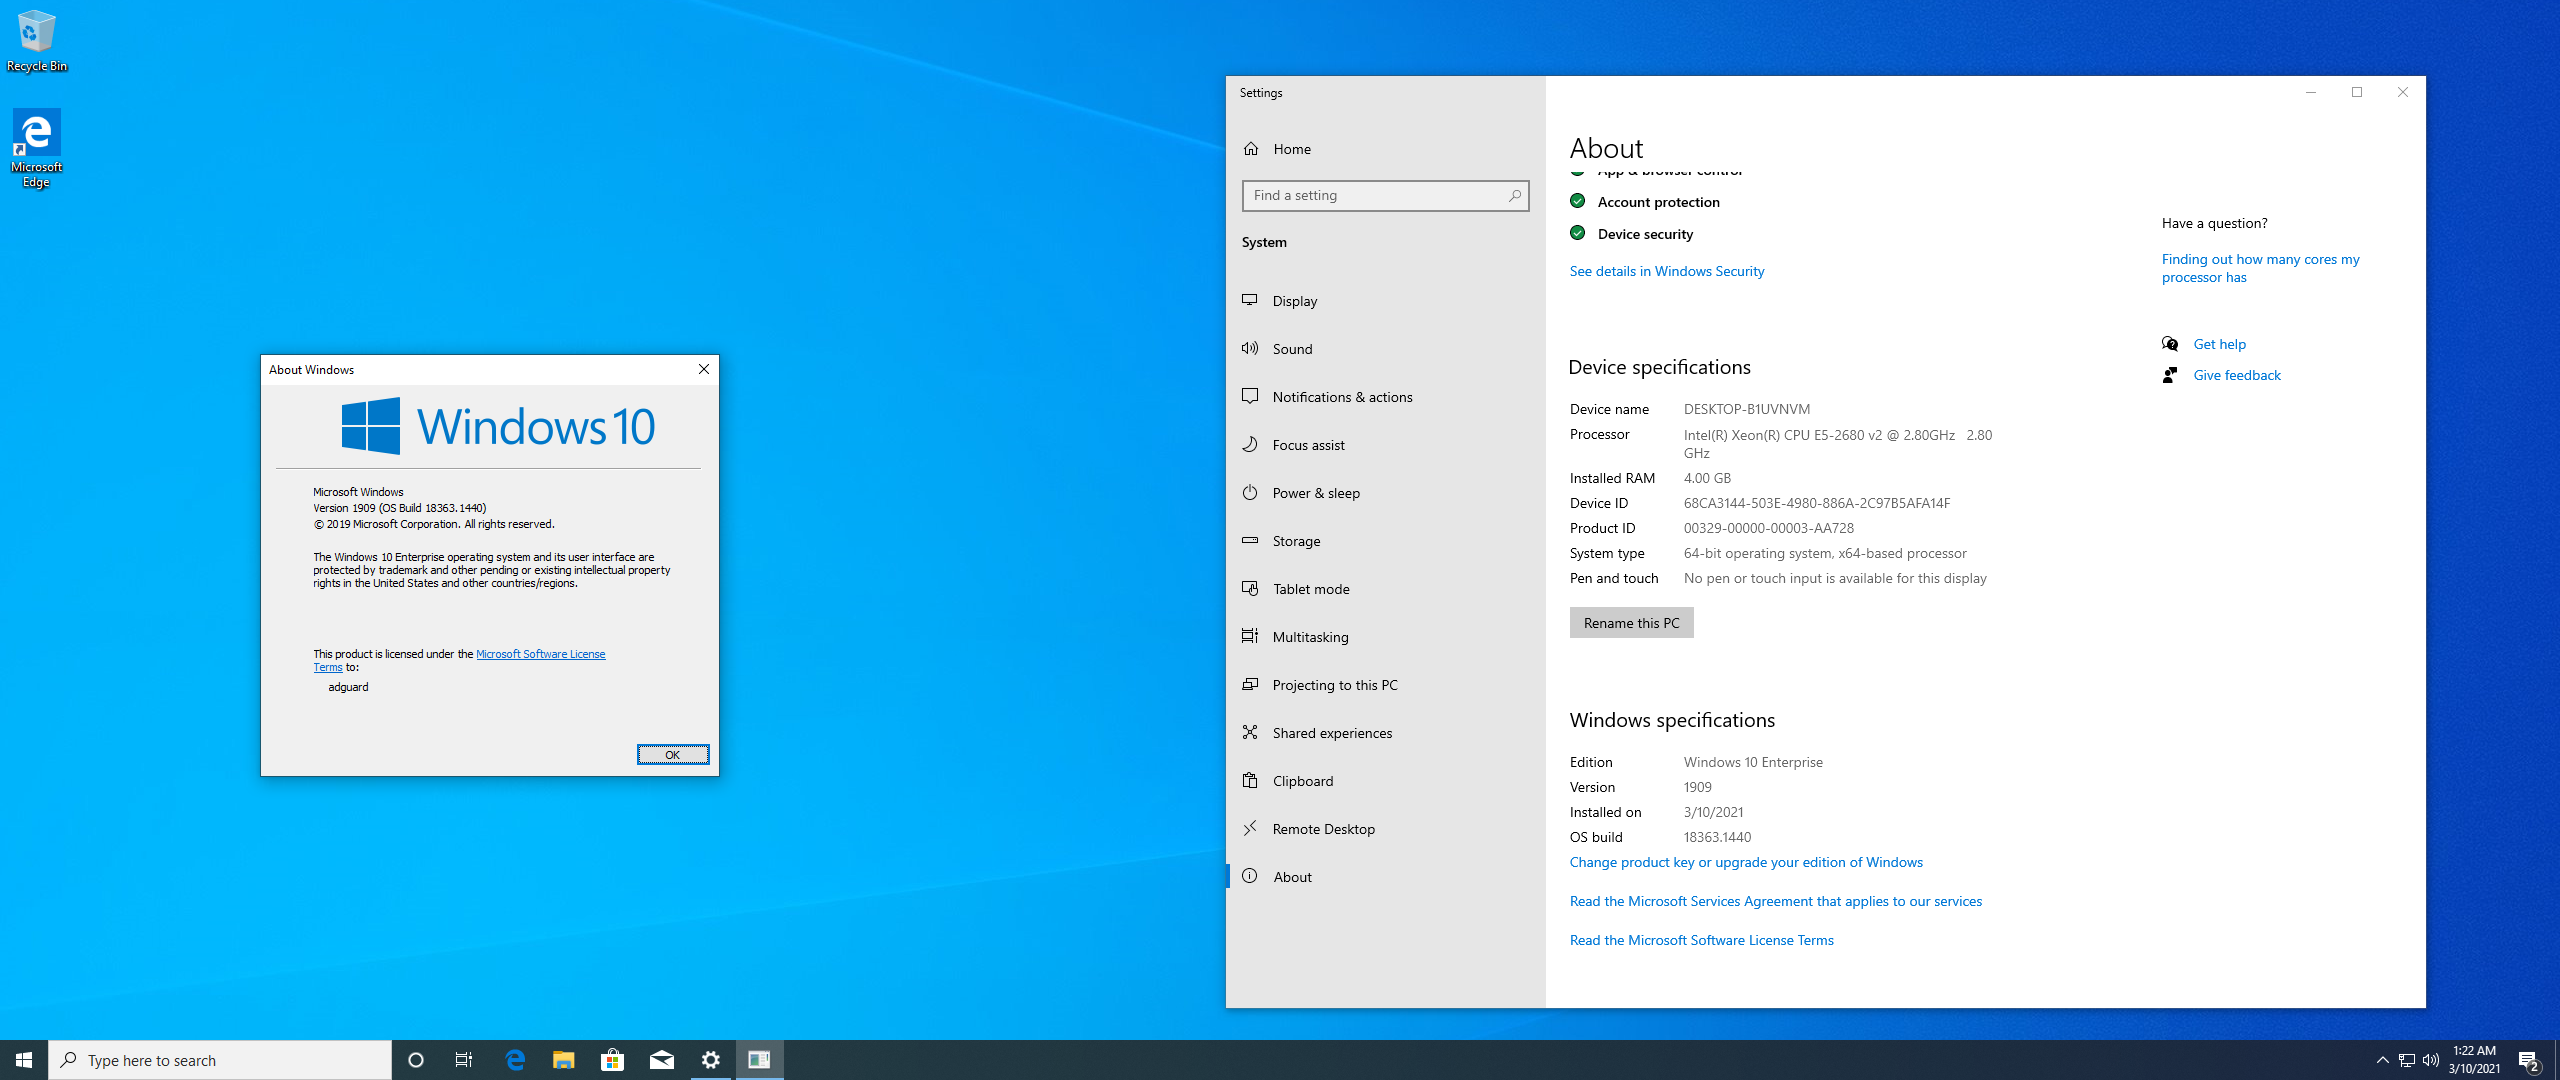
Task: Select the Tablet mode icon
Action: click(x=1250, y=588)
